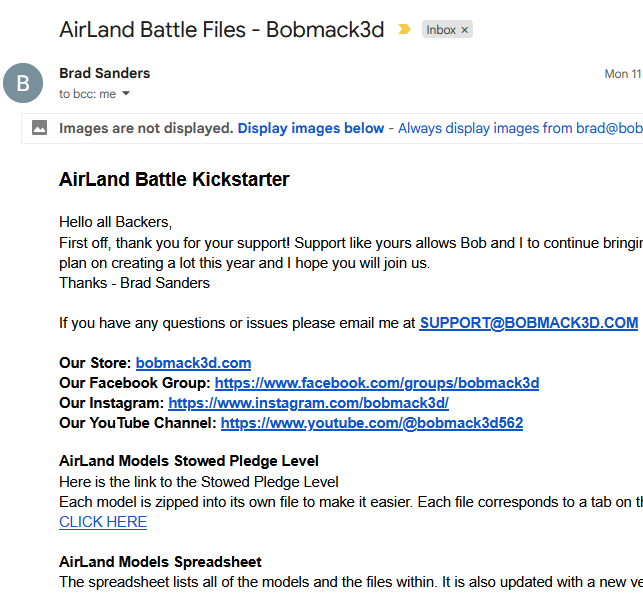
Task: Always display images from brad@ sender link
Action: [520, 128]
